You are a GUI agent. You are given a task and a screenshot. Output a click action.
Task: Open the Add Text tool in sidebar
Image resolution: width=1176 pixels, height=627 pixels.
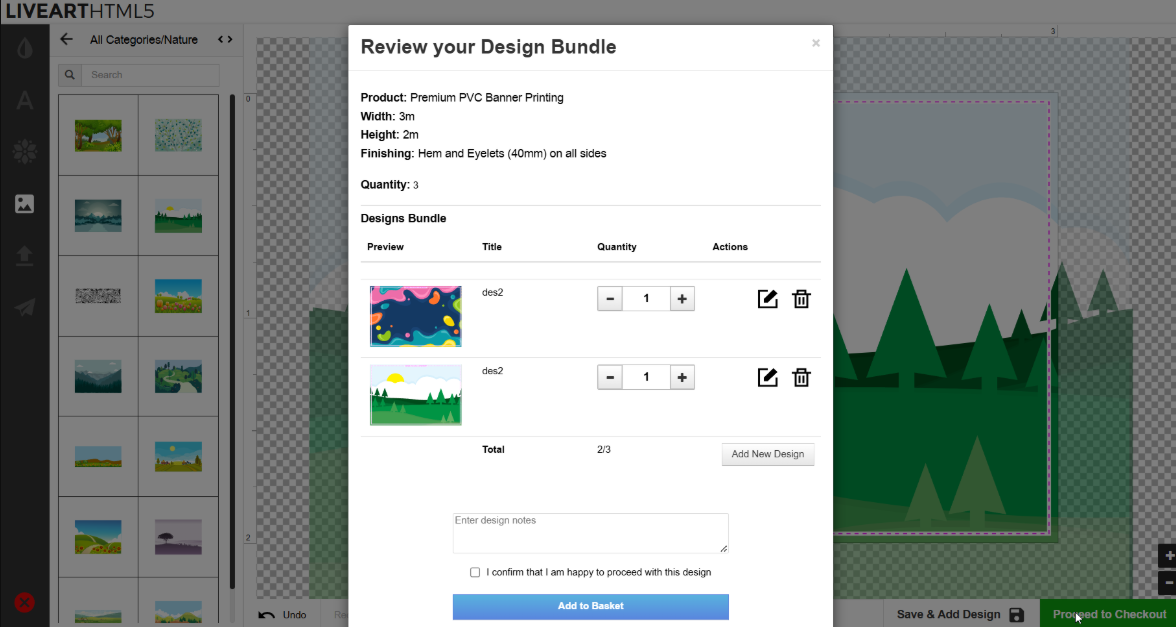(25, 100)
